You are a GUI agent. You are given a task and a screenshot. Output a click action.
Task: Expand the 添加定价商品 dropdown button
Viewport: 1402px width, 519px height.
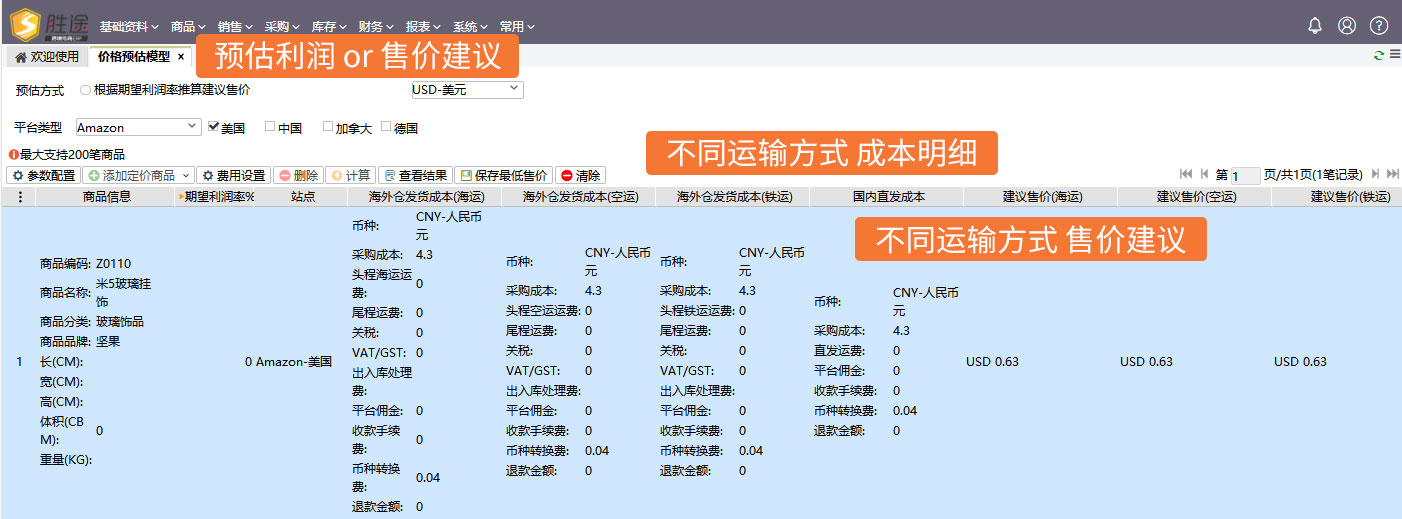click(x=184, y=175)
